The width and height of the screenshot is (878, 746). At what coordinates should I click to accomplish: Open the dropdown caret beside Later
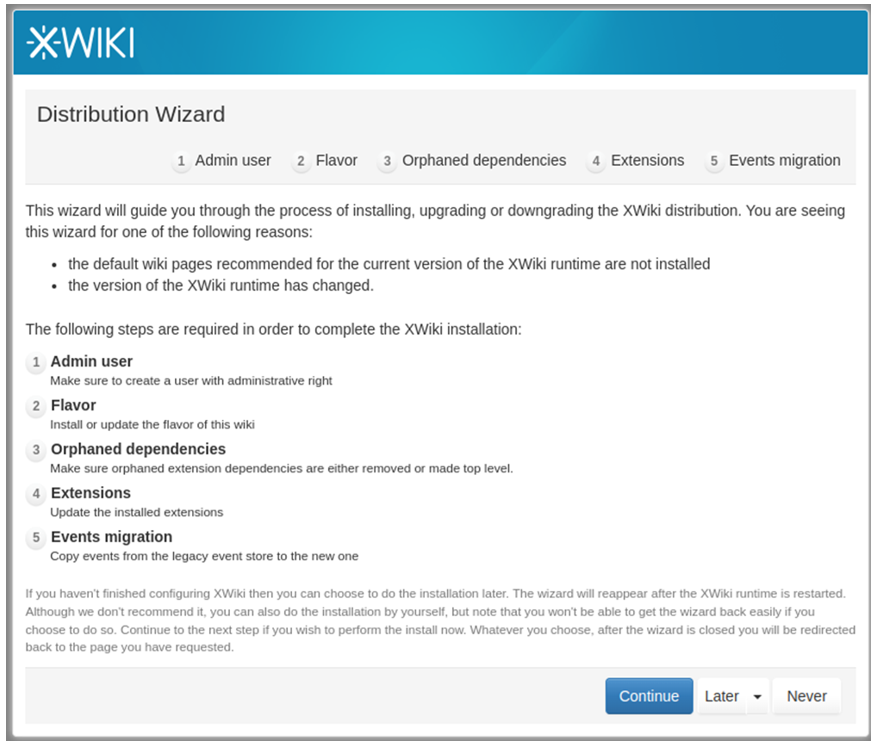(x=757, y=697)
